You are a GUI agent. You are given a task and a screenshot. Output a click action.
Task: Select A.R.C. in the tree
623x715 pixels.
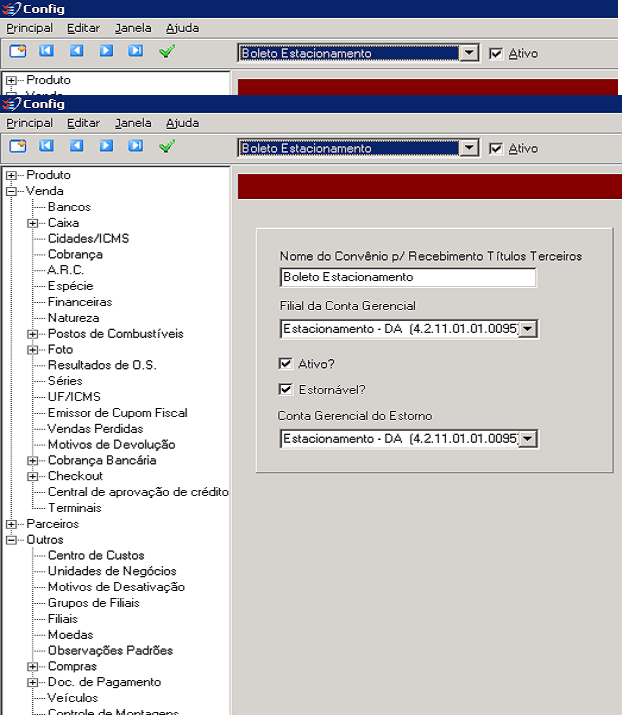pos(66,270)
